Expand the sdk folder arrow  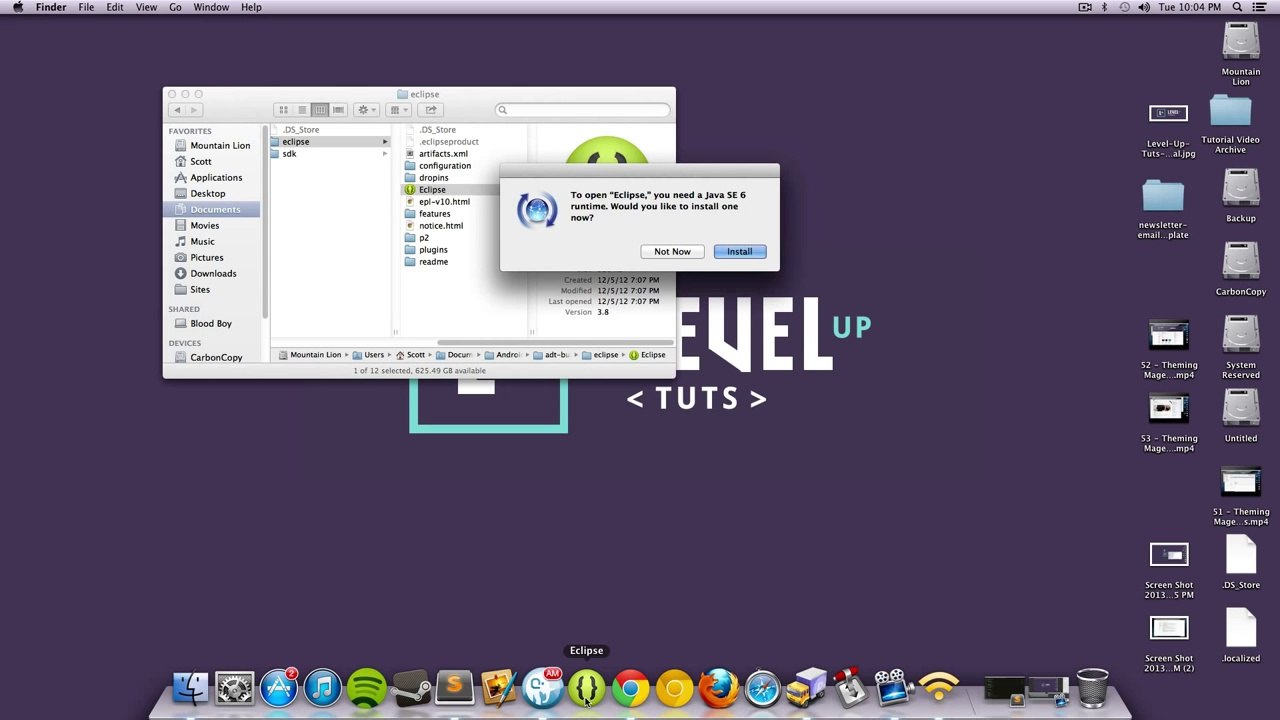tap(385, 154)
